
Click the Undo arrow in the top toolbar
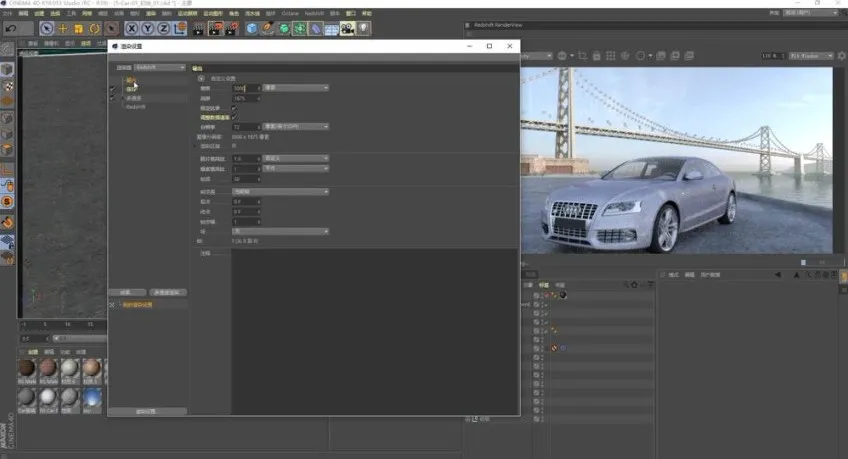[x=11, y=29]
